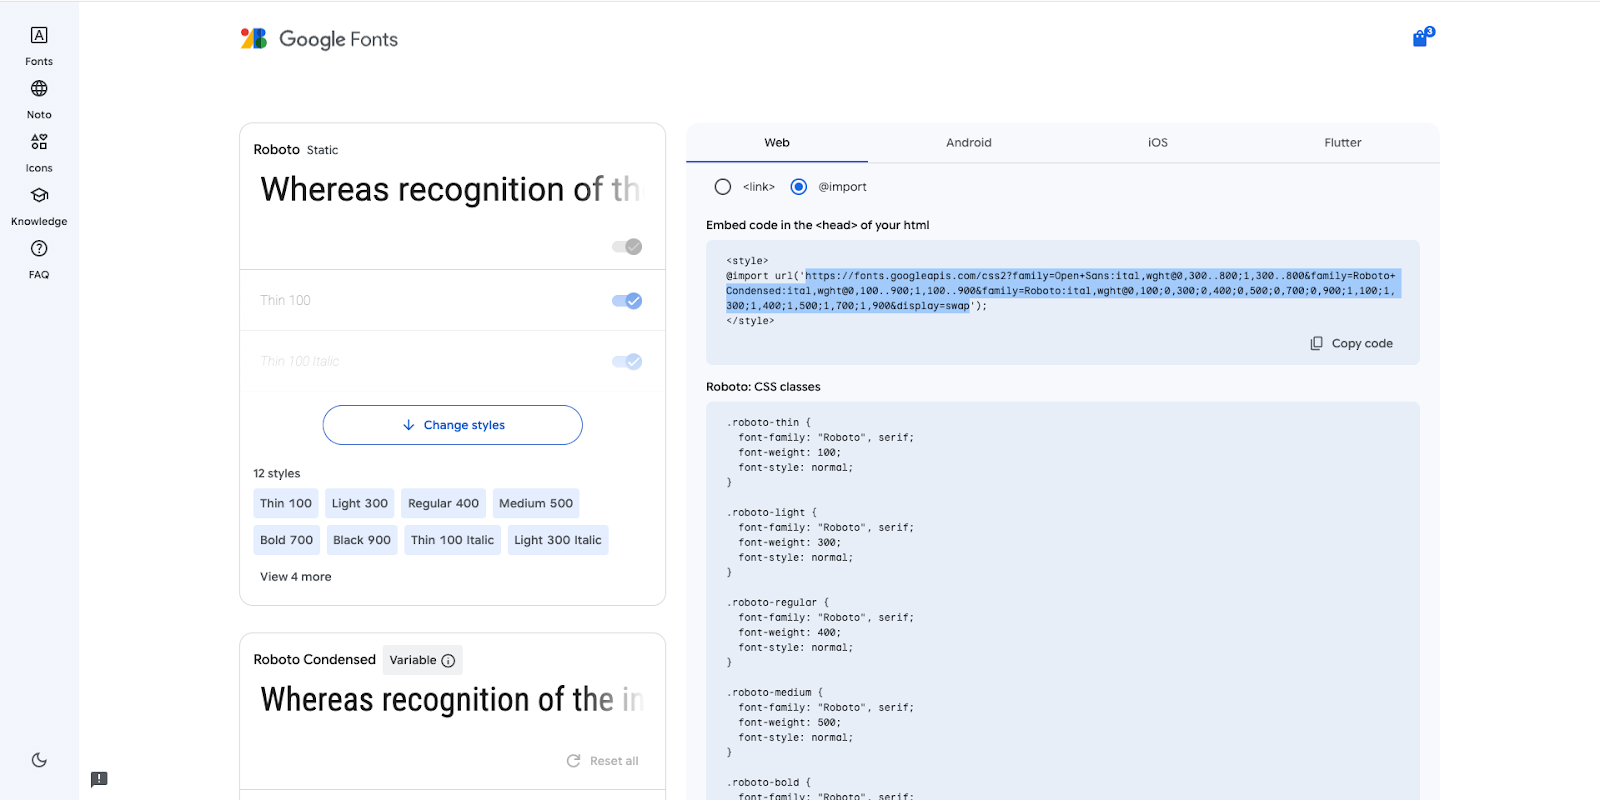Click the send feedback icon
This screenshot has width=1600, height=800.
pyautogui.click(x=99, y=779)
